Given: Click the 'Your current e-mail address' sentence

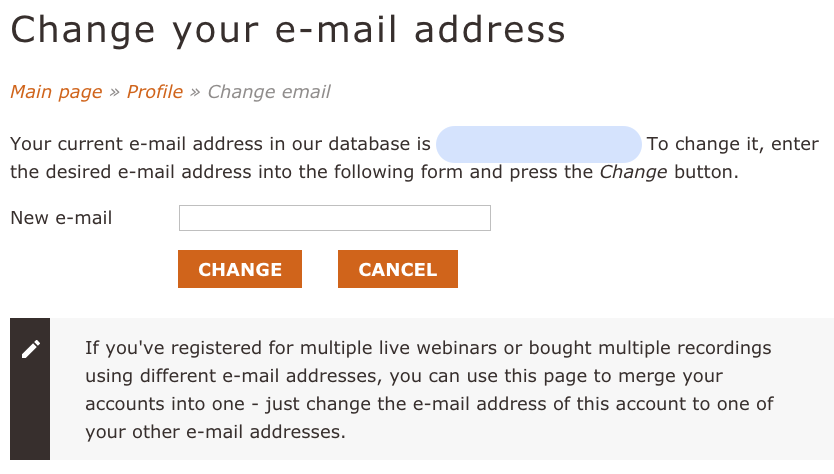Looking at the screenshot, I should coord(220,144).
